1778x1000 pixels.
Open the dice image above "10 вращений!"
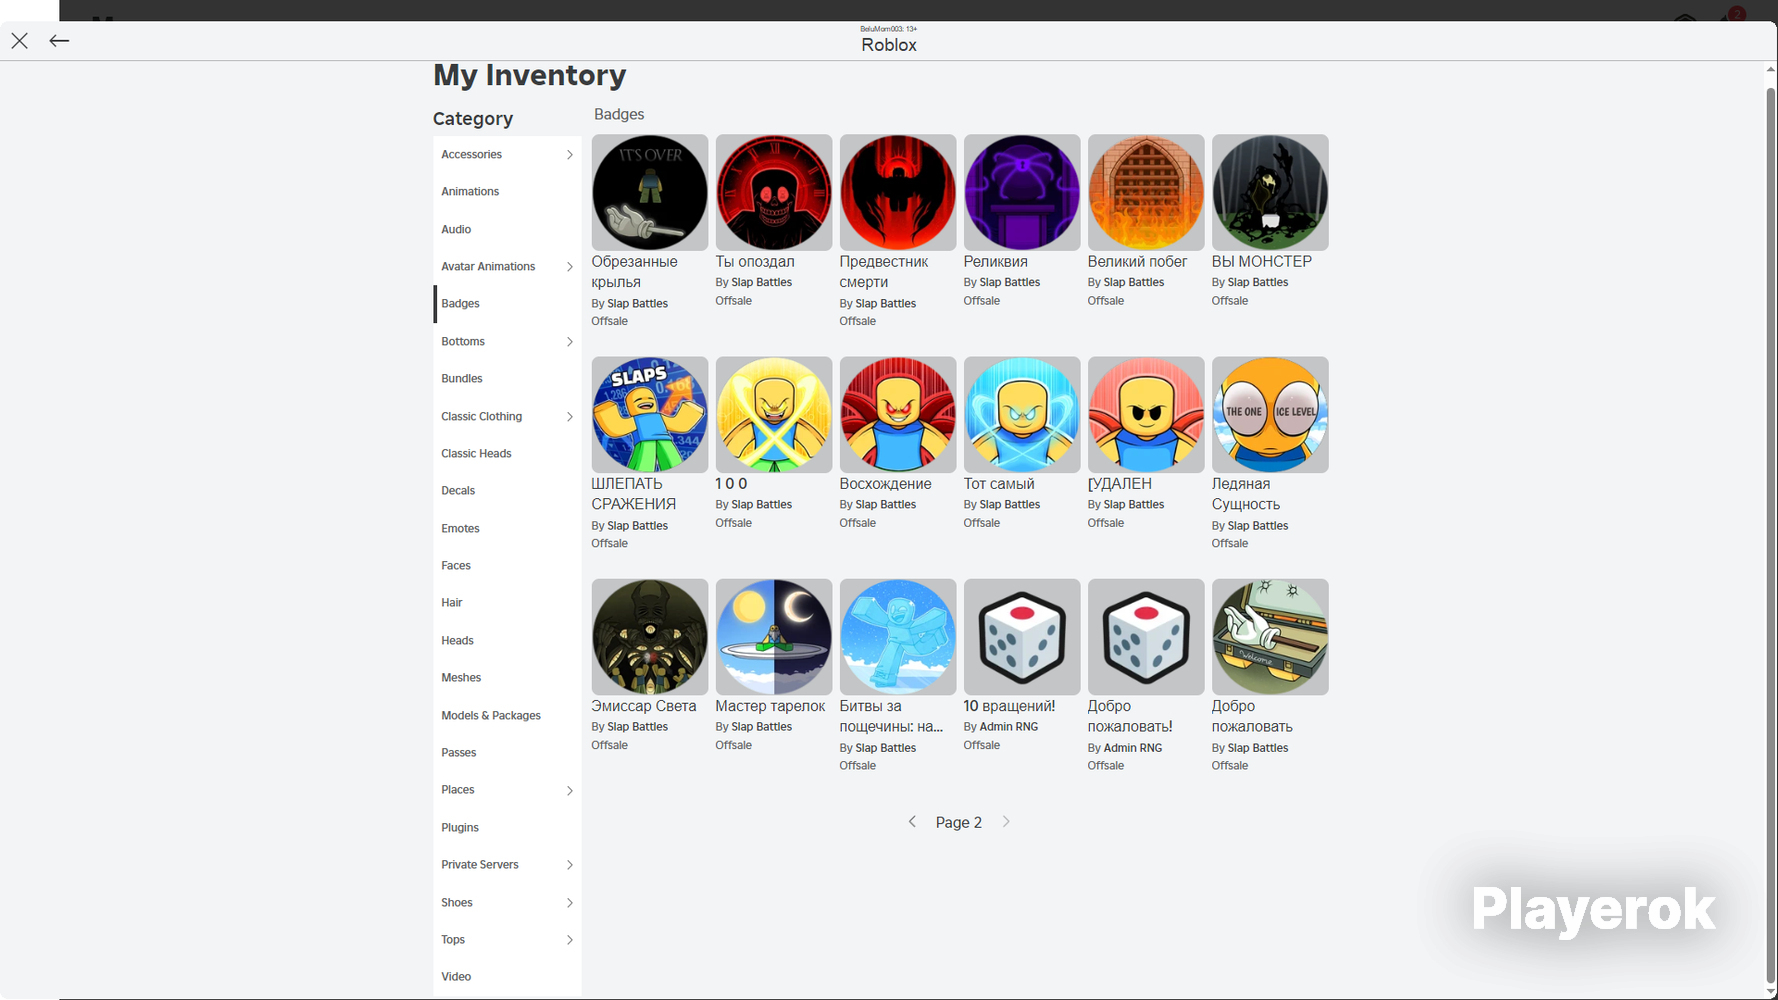[1022, 637]
